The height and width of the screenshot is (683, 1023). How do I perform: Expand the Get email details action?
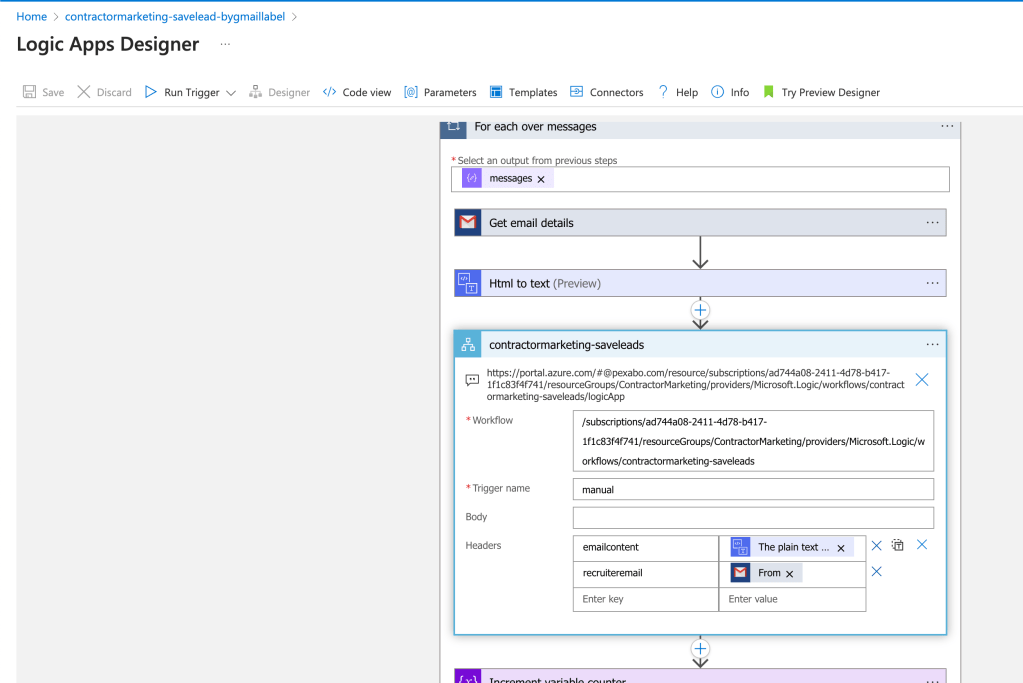click(700, 222)
